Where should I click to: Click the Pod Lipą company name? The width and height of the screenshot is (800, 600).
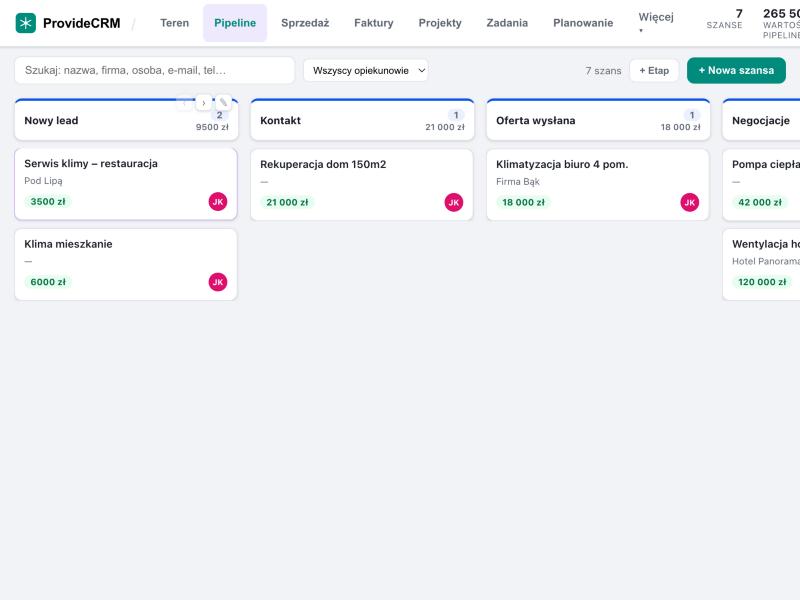[x=43, y=181]
